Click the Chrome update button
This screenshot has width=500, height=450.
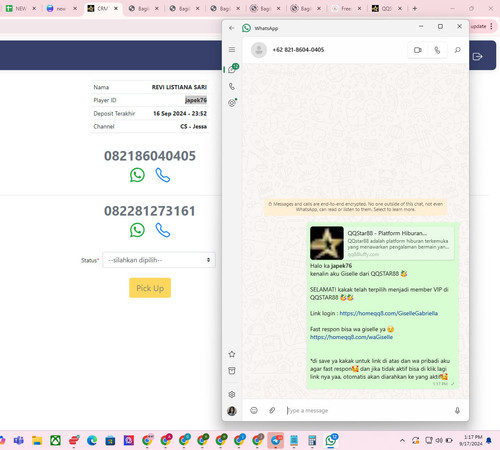tap(478, 26)
